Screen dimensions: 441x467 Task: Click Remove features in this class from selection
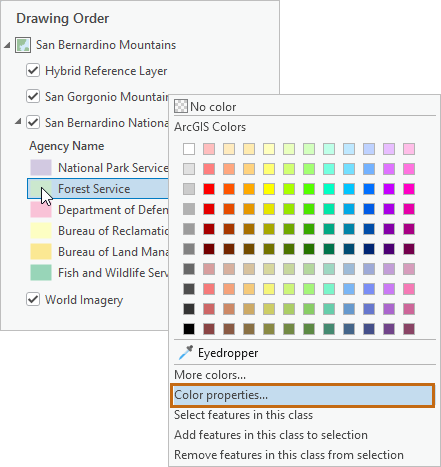[x=289, y=455]
